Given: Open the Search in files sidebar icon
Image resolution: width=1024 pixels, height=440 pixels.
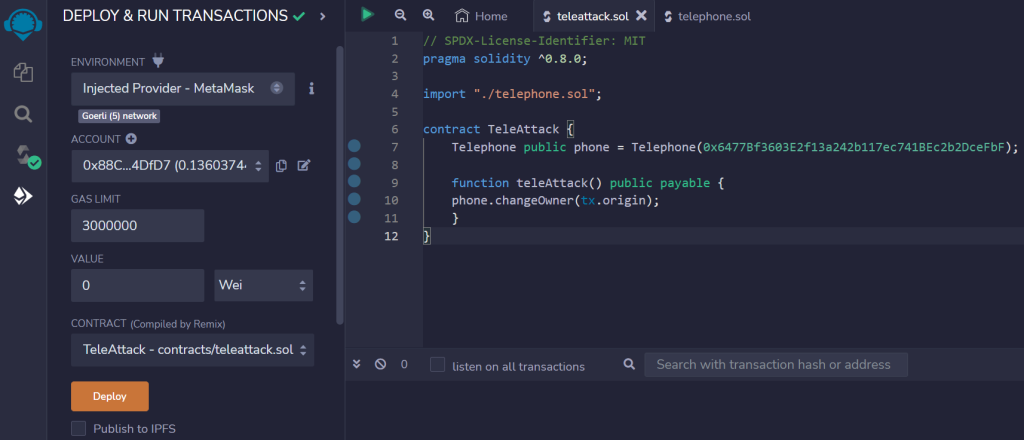Looking at the screenshot, I should click(23, 116).
